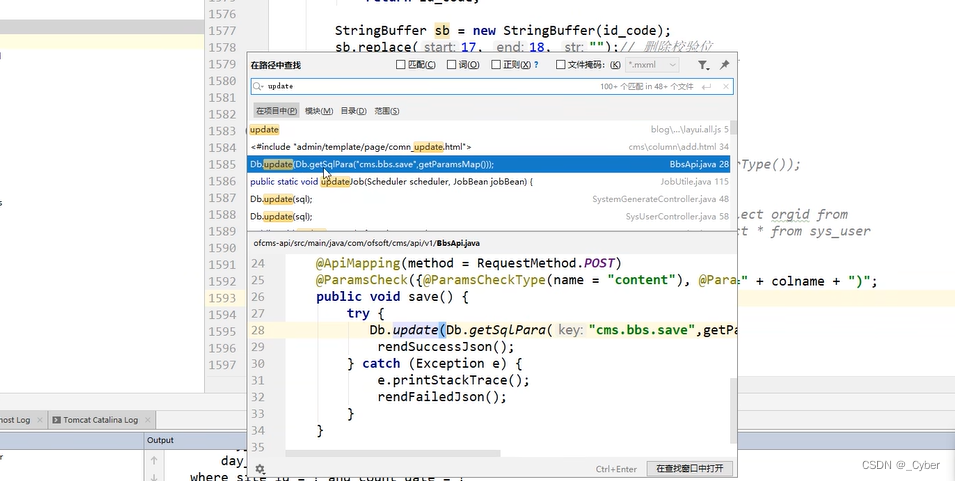Open the *.mxml file mask dropdown

tap(652, 65)
